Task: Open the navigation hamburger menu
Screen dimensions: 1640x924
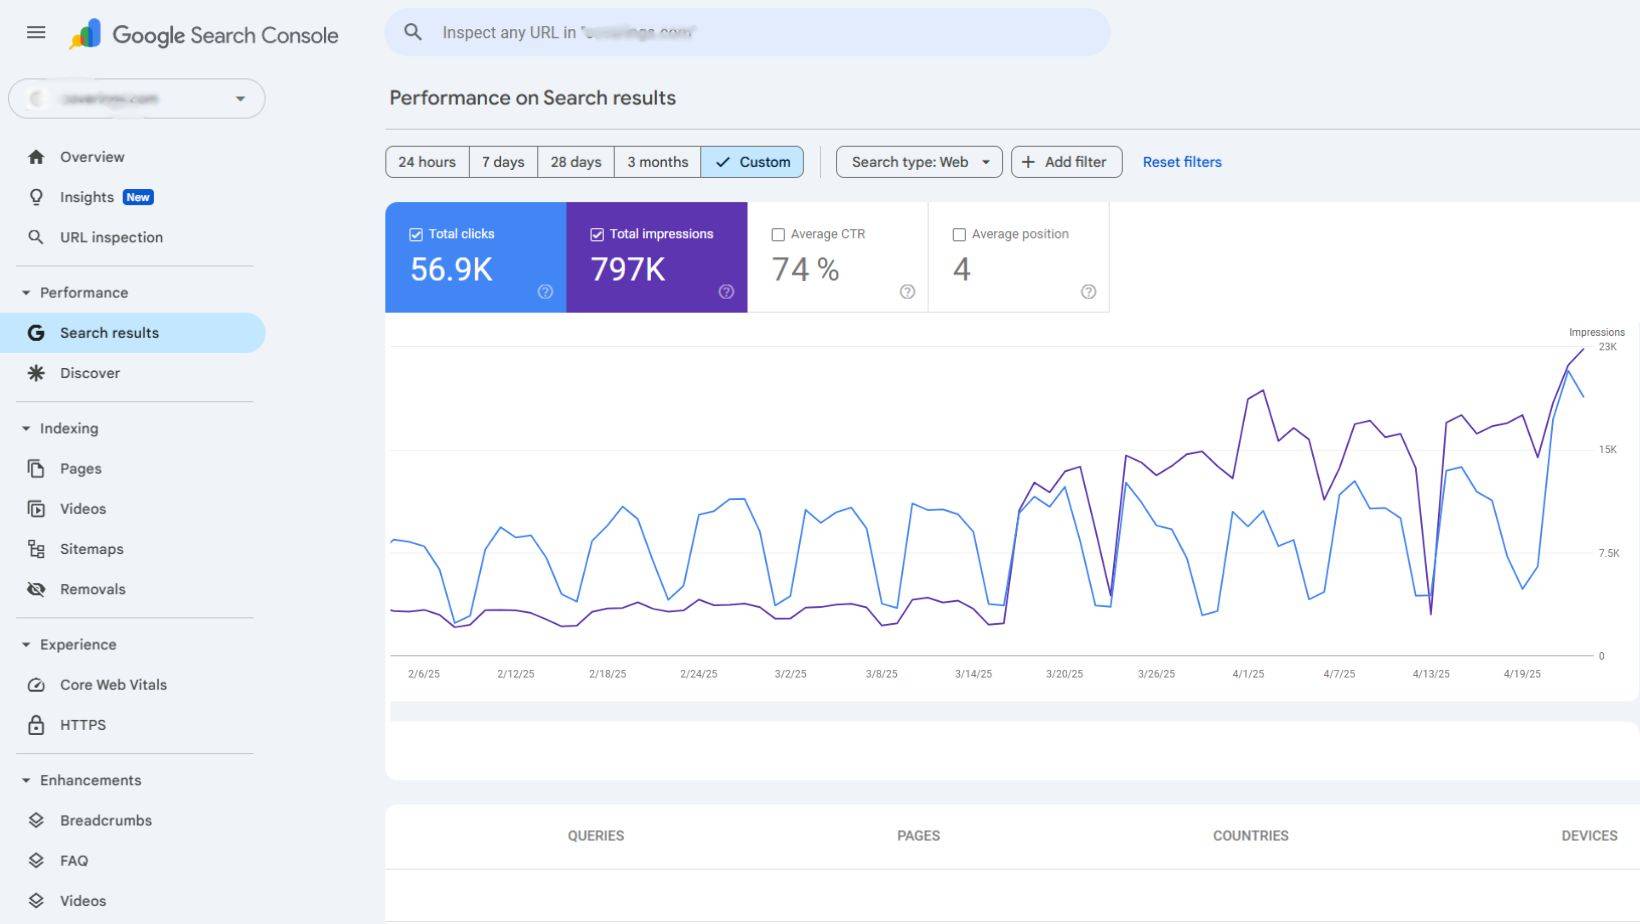Action: coord(35,32)
